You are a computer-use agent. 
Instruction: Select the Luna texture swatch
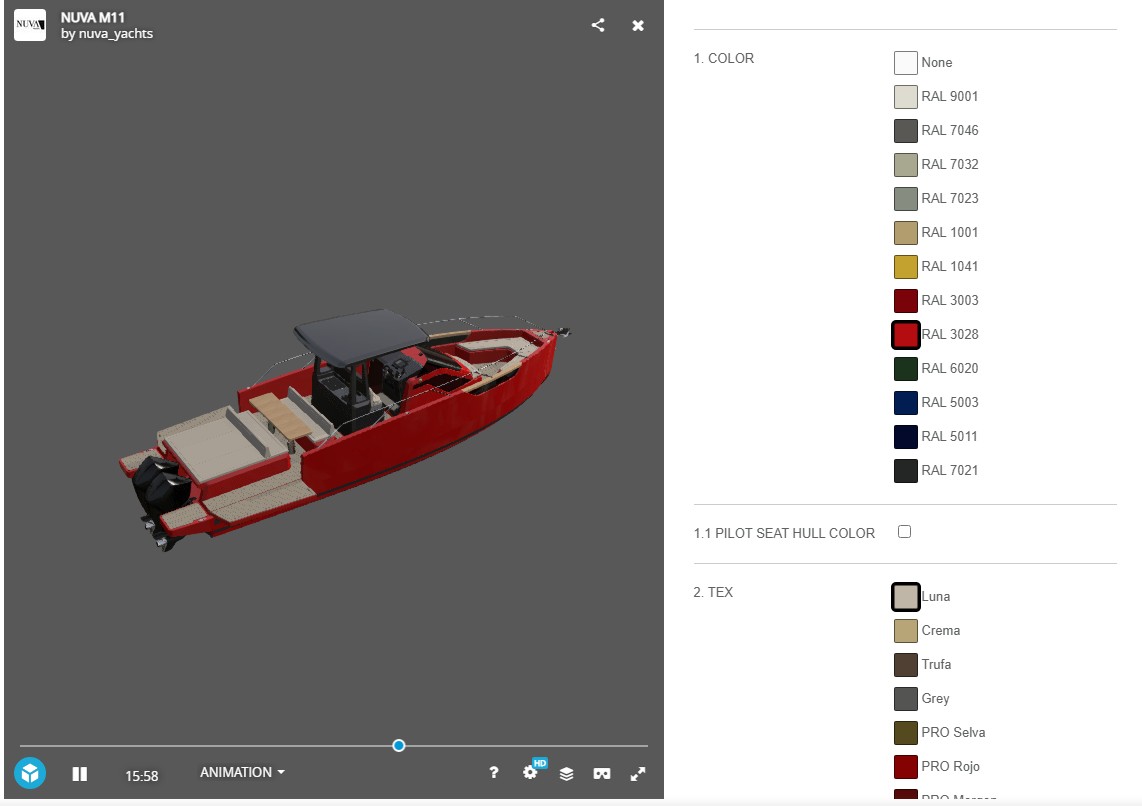click(905, 596)
